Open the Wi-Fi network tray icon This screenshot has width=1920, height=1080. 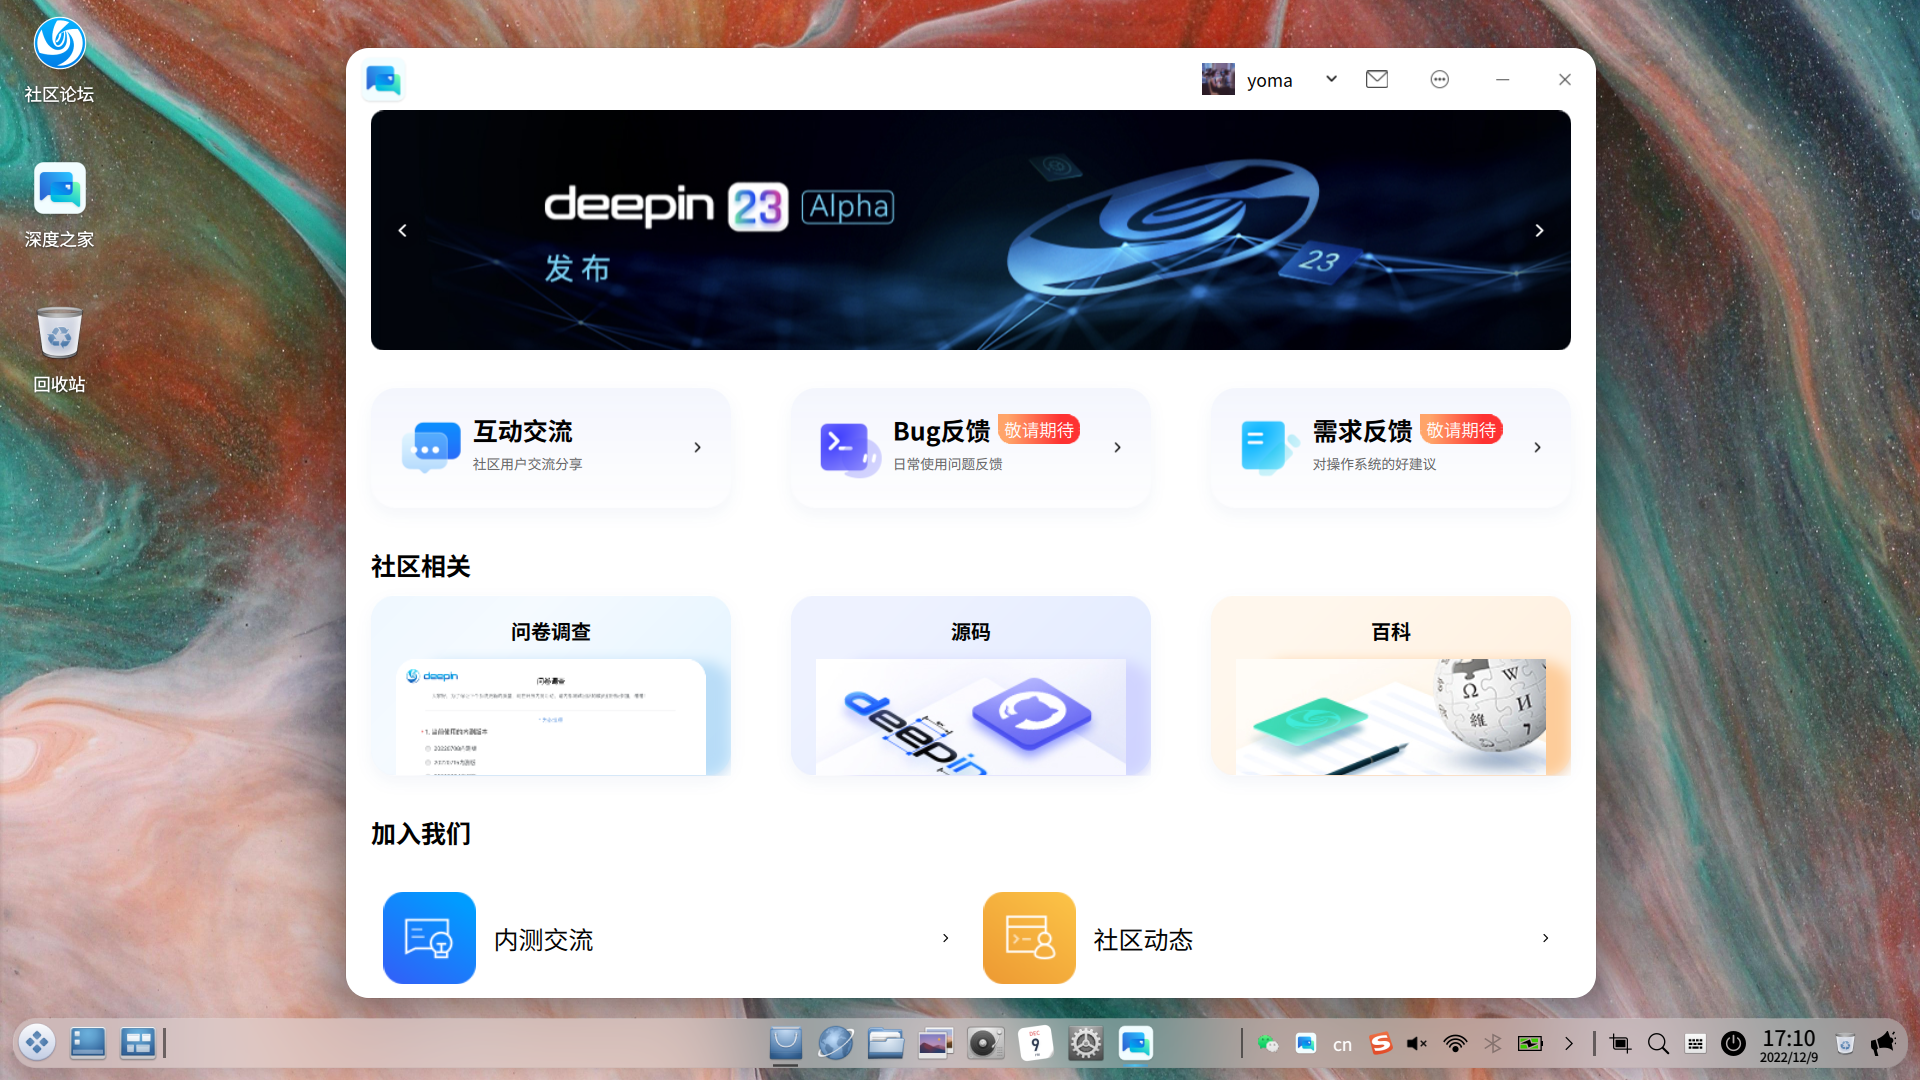pyautogui.click(x=1455, y=1044)
